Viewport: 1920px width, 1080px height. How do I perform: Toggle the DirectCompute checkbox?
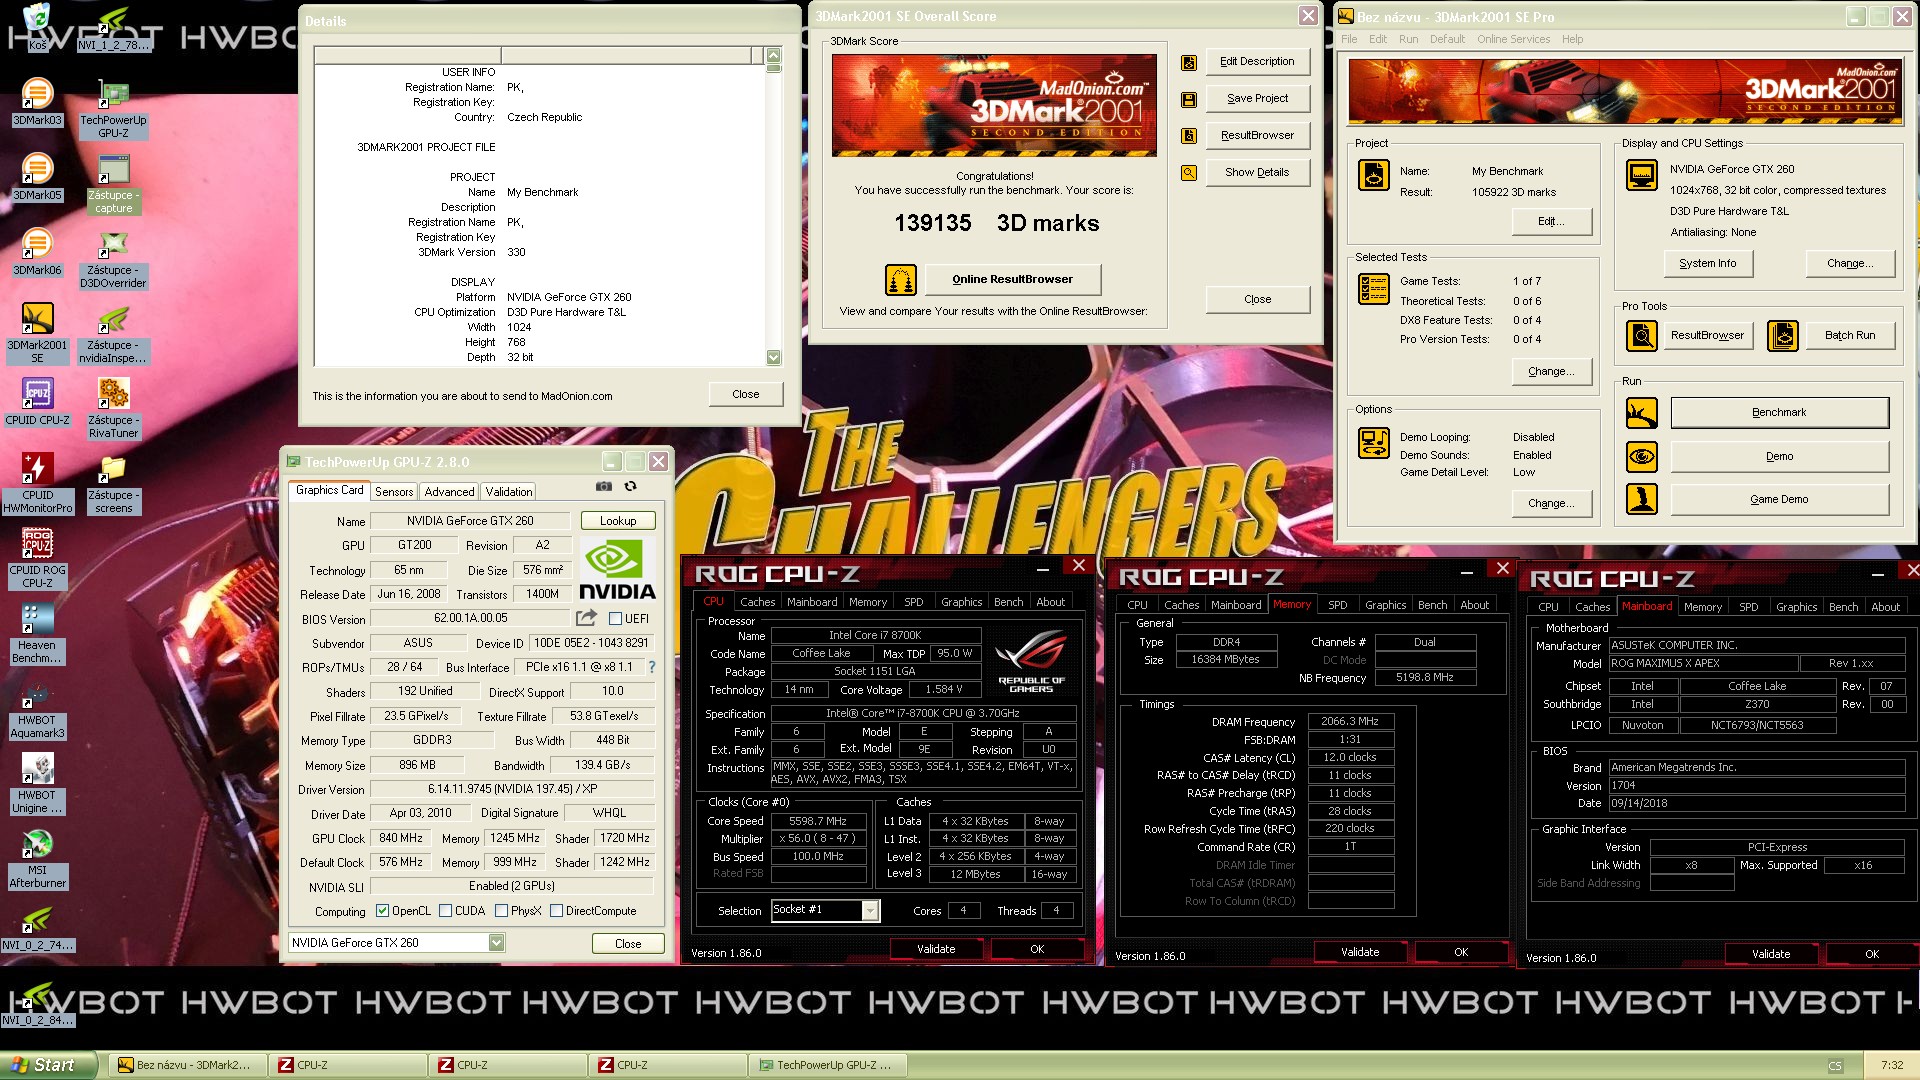click(556, 911)
